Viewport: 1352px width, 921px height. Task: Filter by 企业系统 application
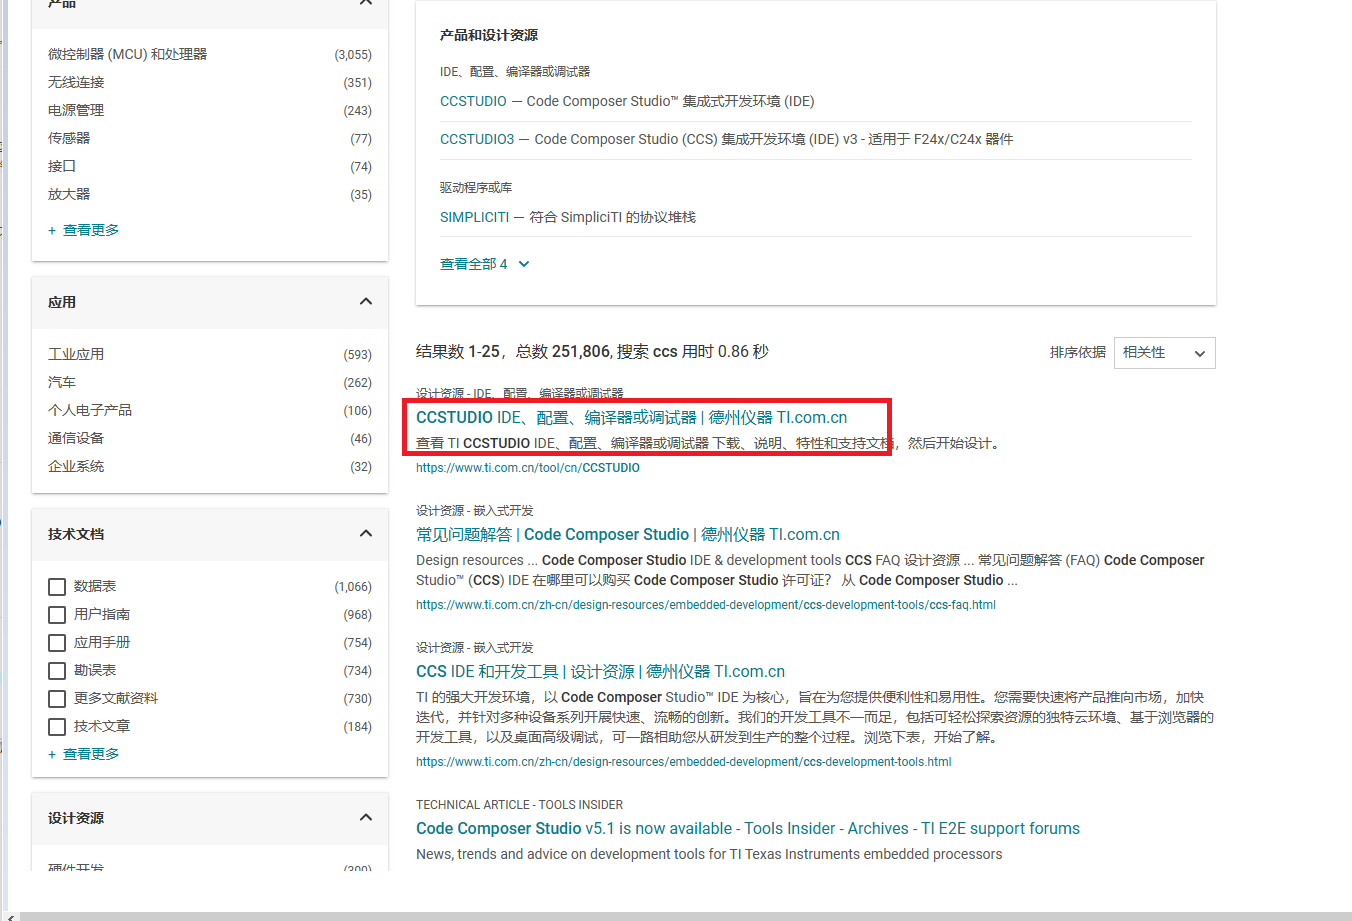point(76,466)
